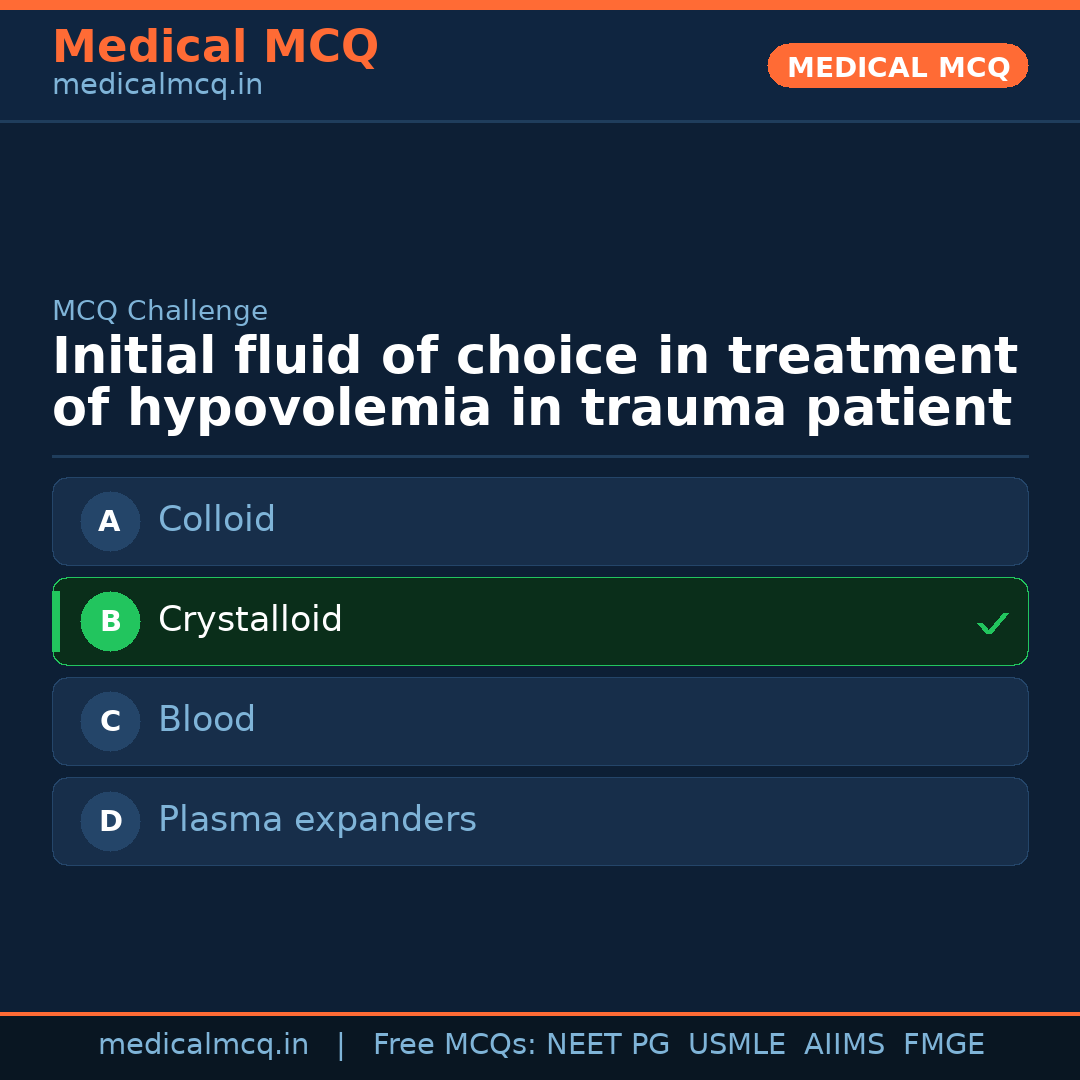The height and width of the screenshot is (1080, 1080).
Task: Expand the Crystalloid answer row
Action: pyautogui.click(x=540, y=621)
